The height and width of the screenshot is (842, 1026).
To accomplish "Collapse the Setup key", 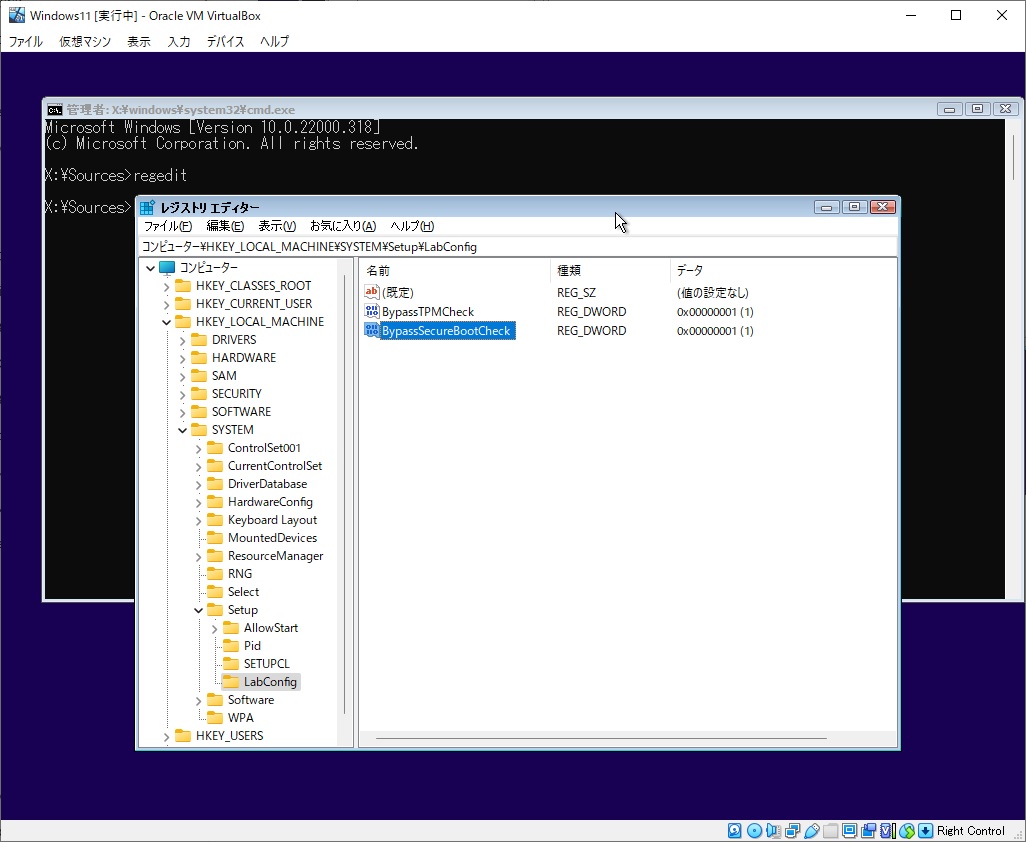I will [x=198, y=610].
